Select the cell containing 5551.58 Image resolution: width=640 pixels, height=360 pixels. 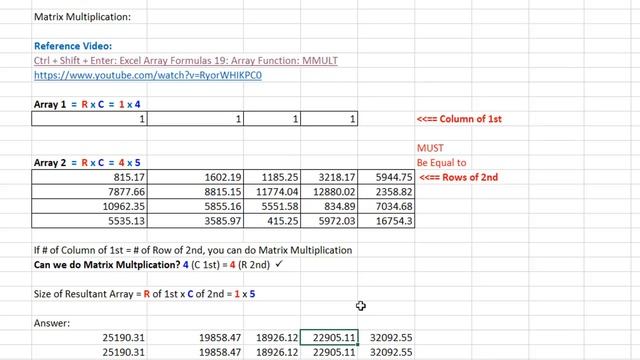click(x=272, y=206)
